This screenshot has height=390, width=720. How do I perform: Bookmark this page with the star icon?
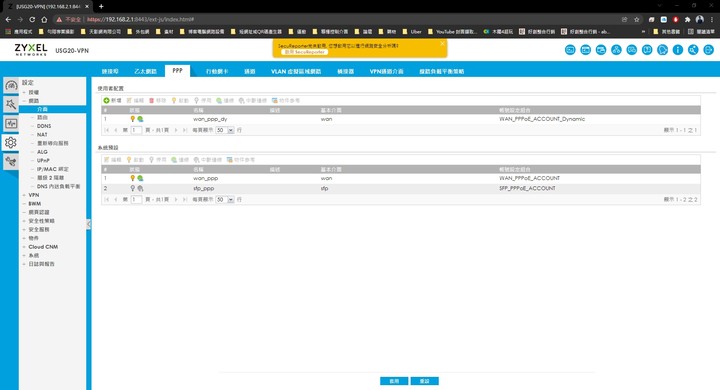pos(636,19)
